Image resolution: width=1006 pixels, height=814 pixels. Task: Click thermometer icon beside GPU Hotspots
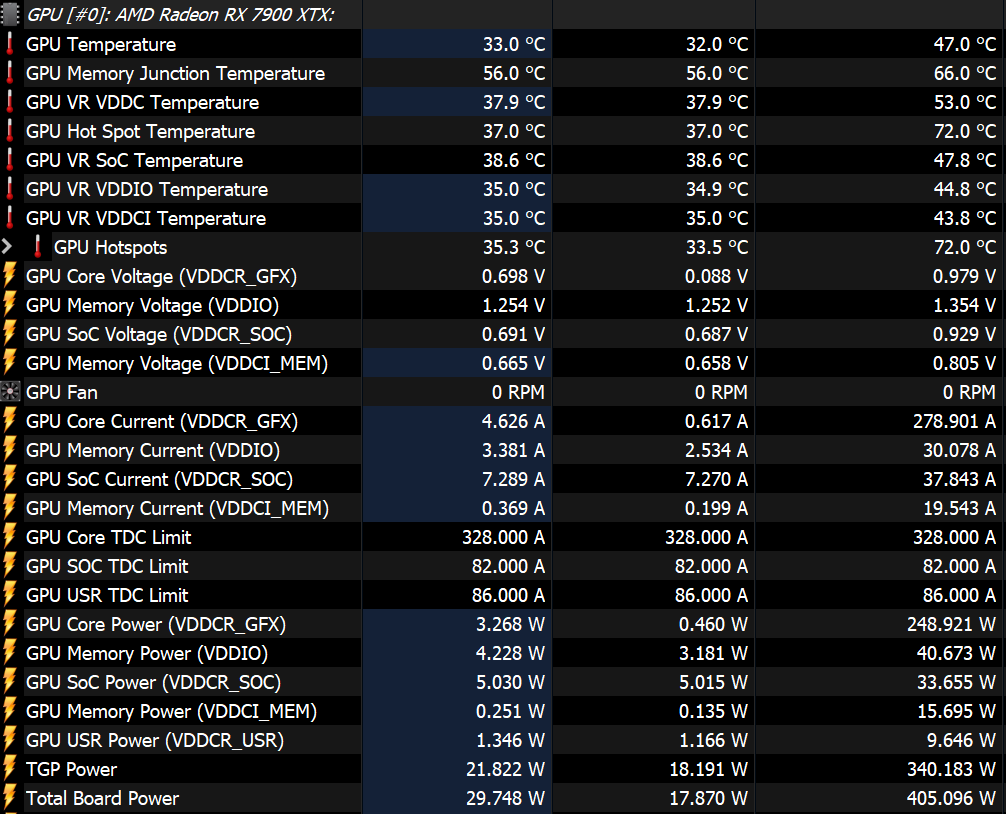point(38,246)
